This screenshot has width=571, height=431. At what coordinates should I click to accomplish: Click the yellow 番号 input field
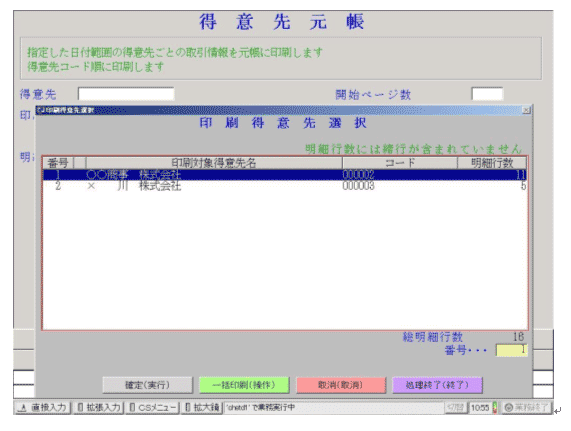511,350
